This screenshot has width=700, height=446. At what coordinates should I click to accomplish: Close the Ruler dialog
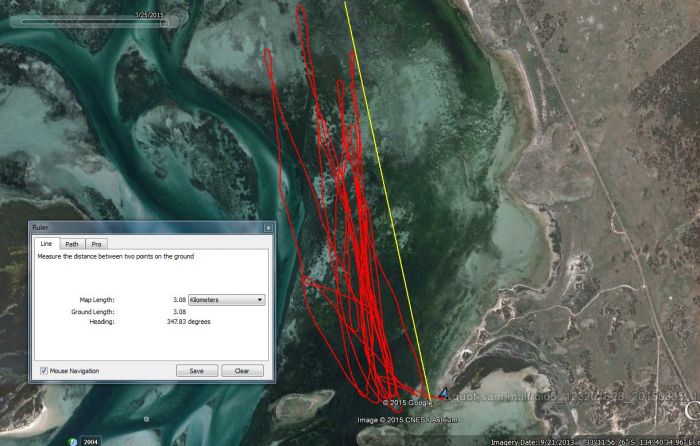(267, 228)
